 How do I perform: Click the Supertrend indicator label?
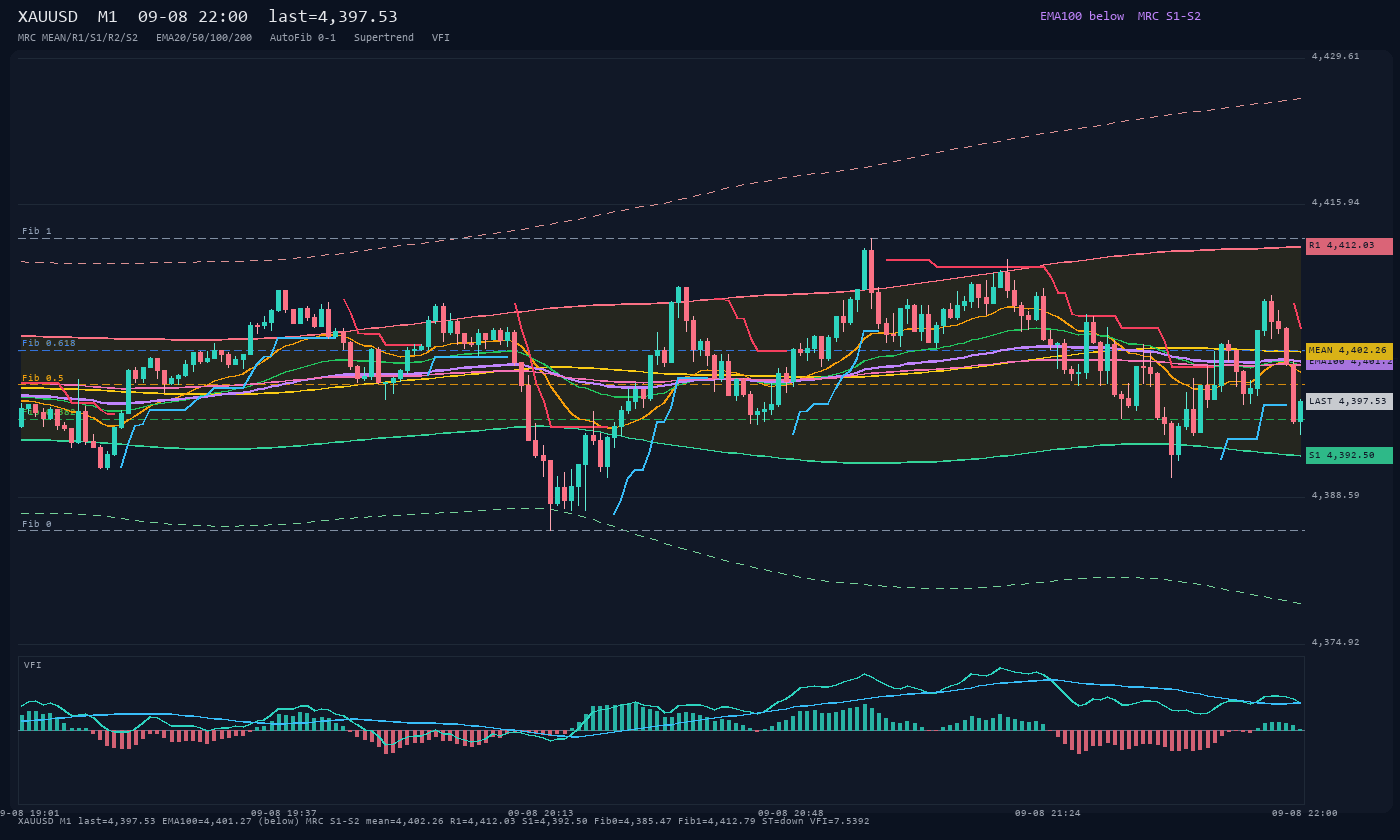[x=384, y=37]
